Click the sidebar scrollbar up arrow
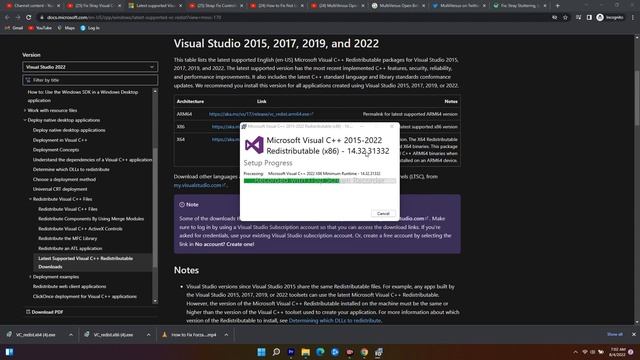Viewport: 640px width, 360px height. (155, 91)
